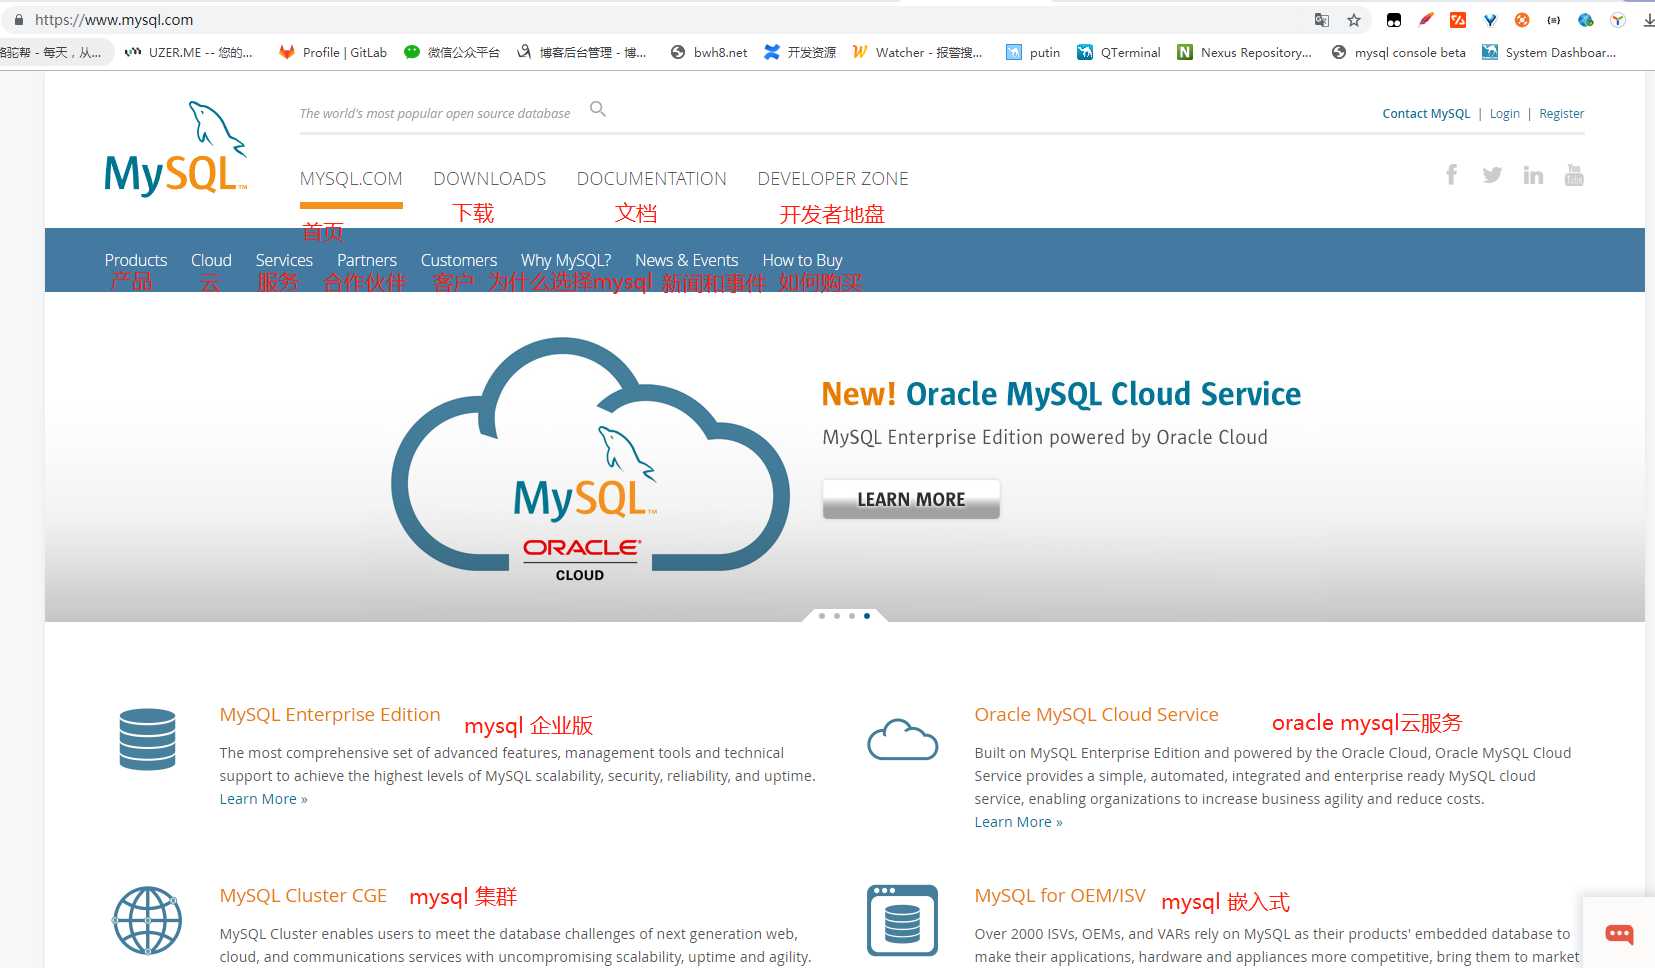The width and height of the screenshot is (1655, 968).
Task: Click the blue globe extension icon
Action: [1586, 20]
